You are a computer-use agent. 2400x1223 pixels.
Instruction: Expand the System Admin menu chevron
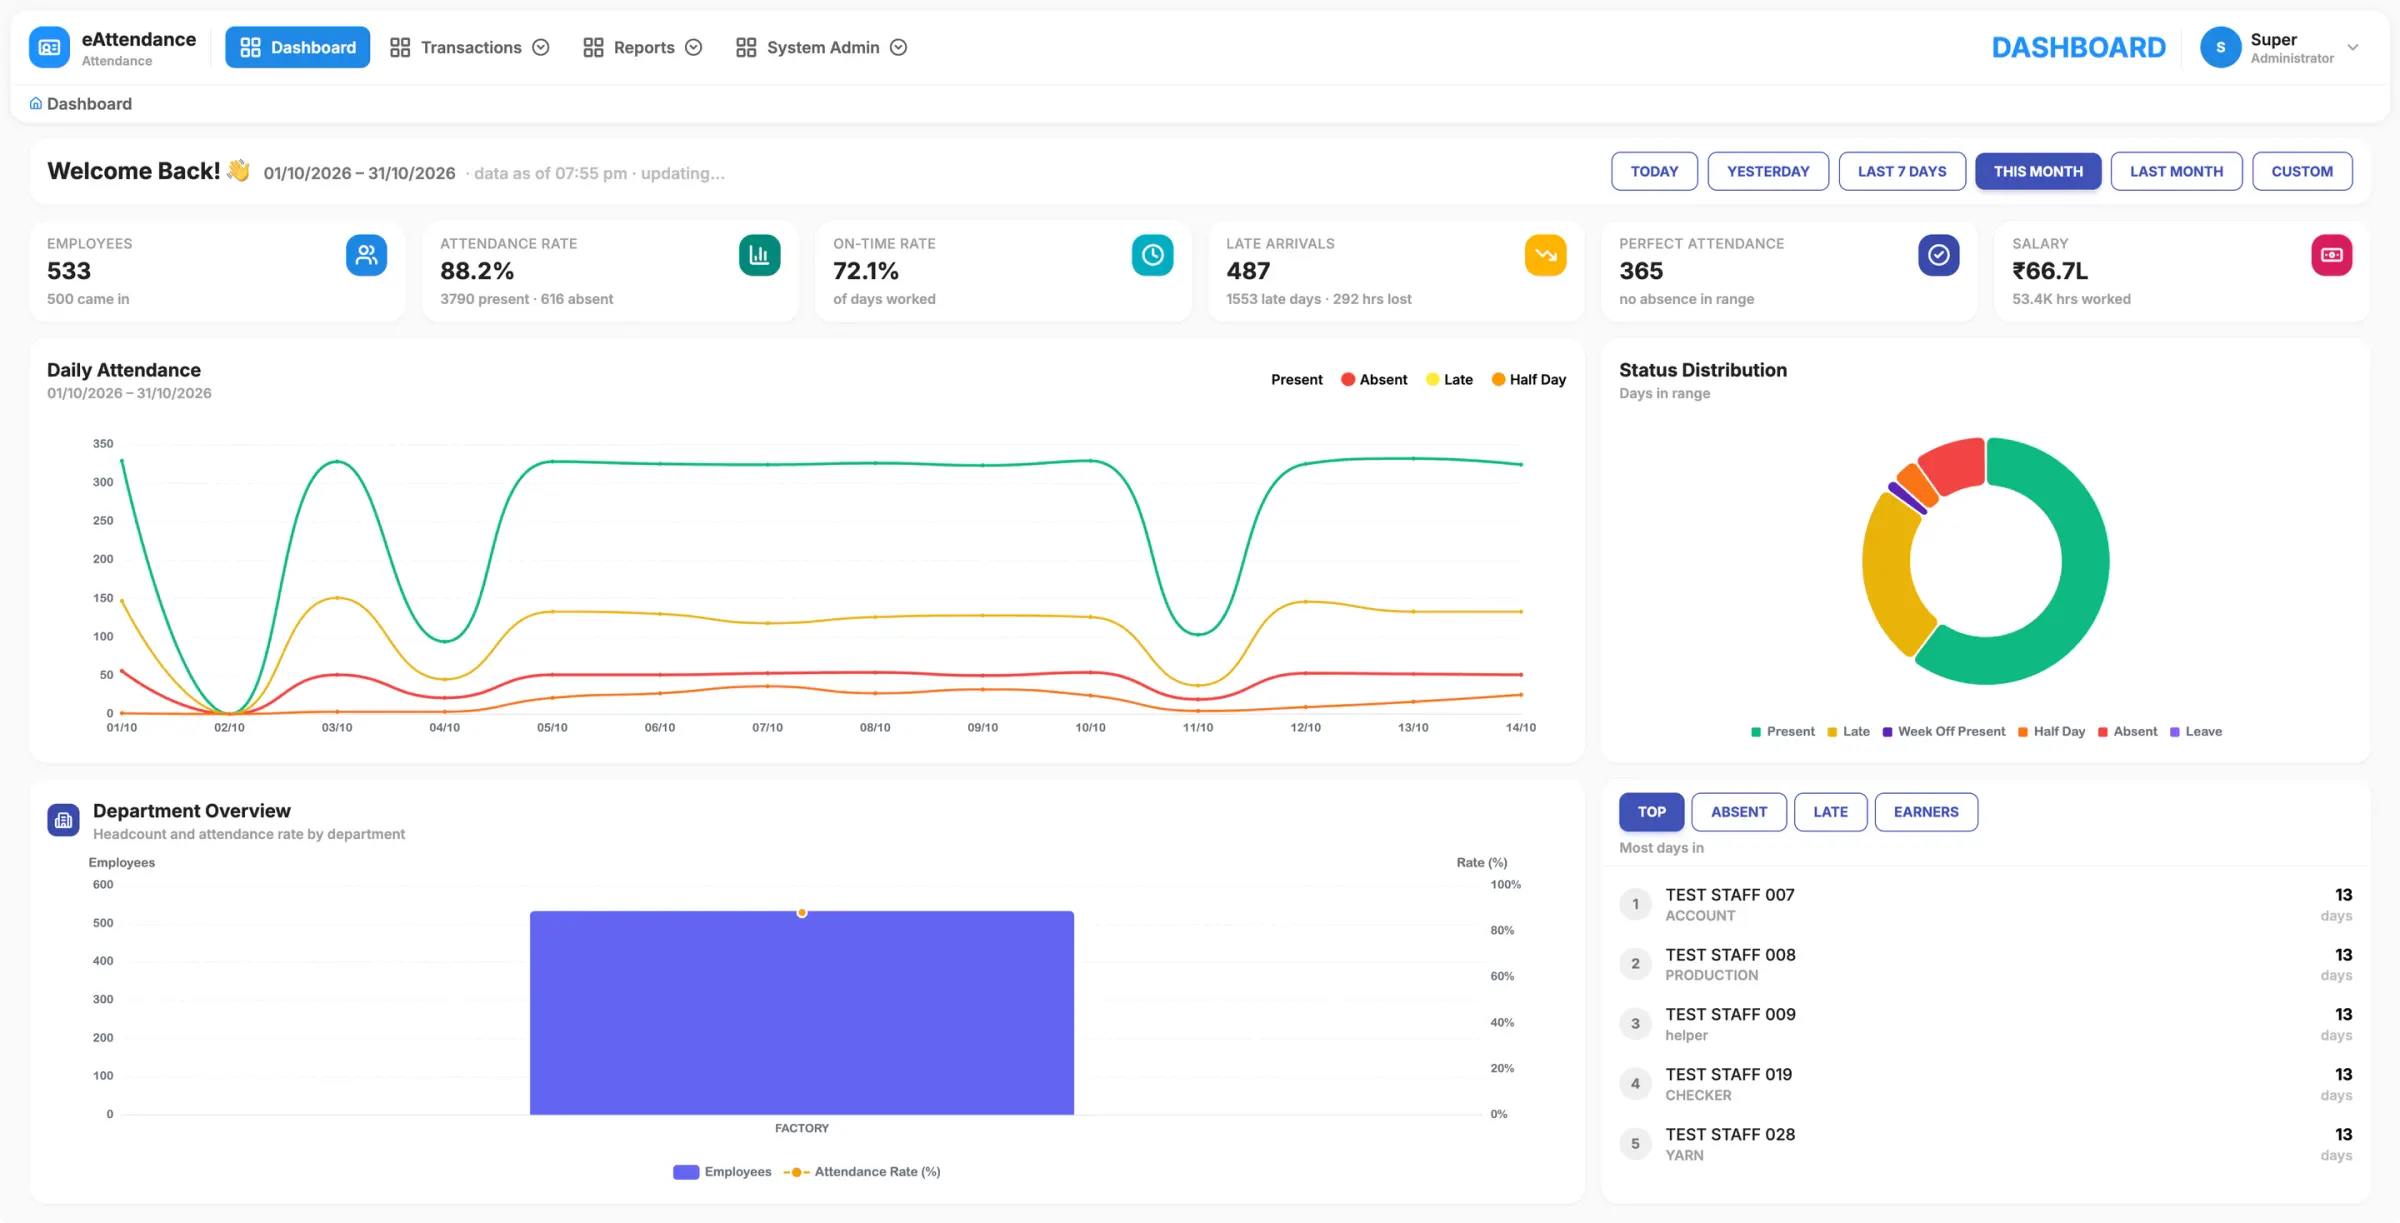coord(898,47)
